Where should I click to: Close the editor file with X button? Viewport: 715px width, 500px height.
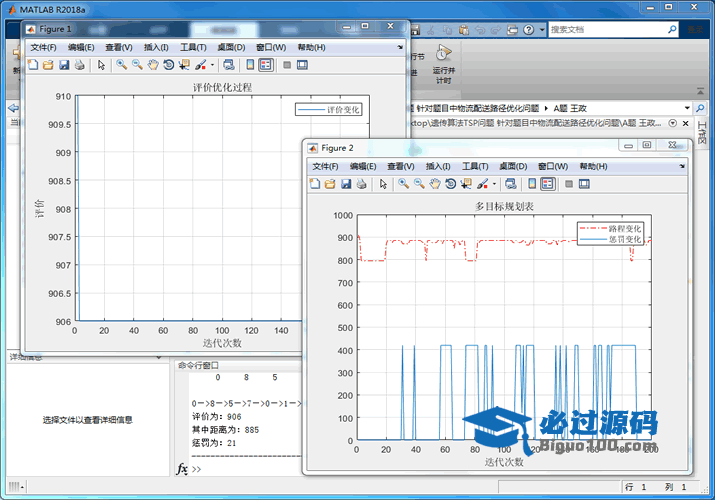click(x=685, y=123)
